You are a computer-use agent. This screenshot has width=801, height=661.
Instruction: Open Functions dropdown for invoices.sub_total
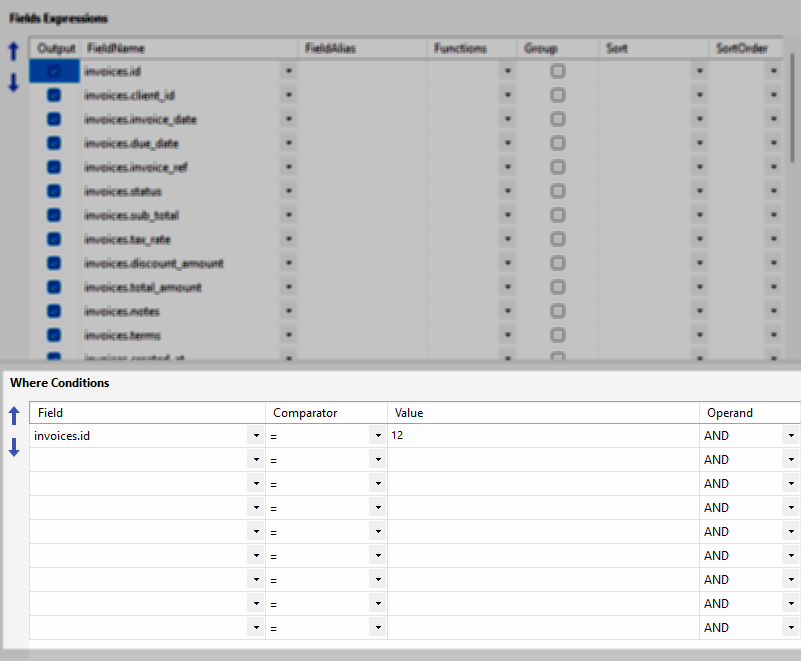[507, 215]
